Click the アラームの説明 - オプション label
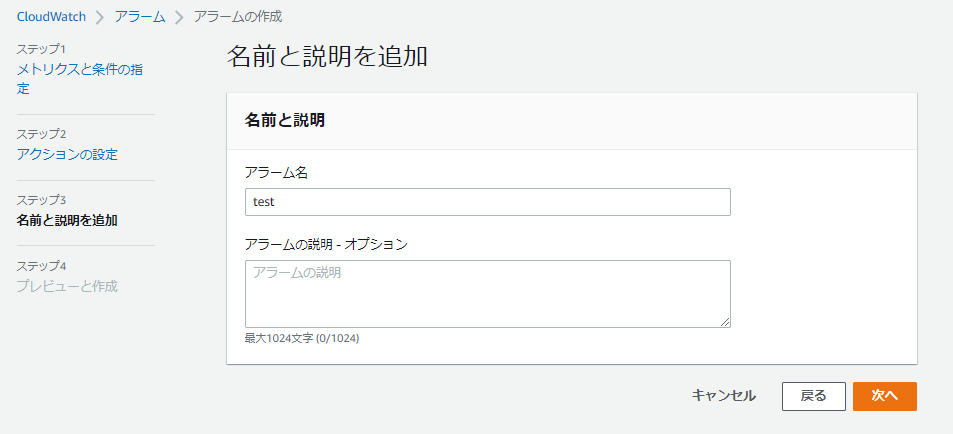 pos(326,244)
